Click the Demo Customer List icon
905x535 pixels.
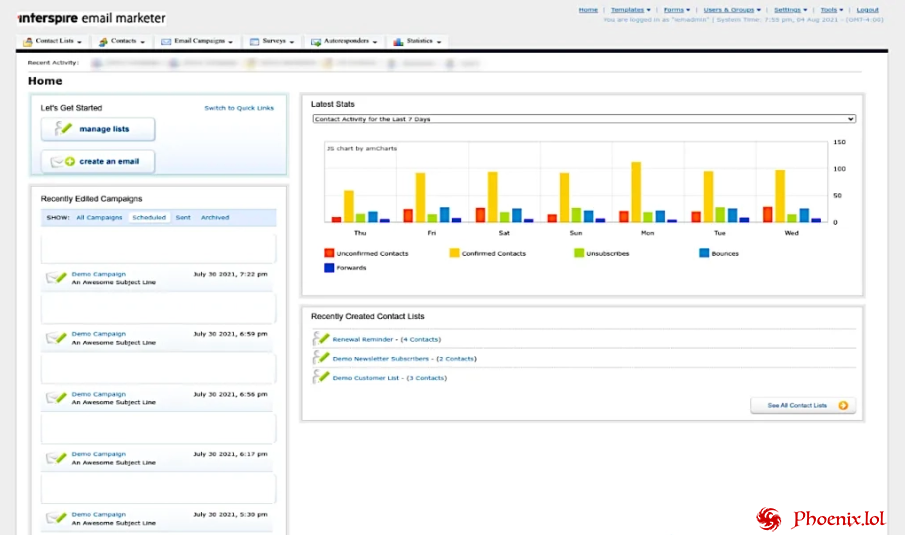click(321, 377)
